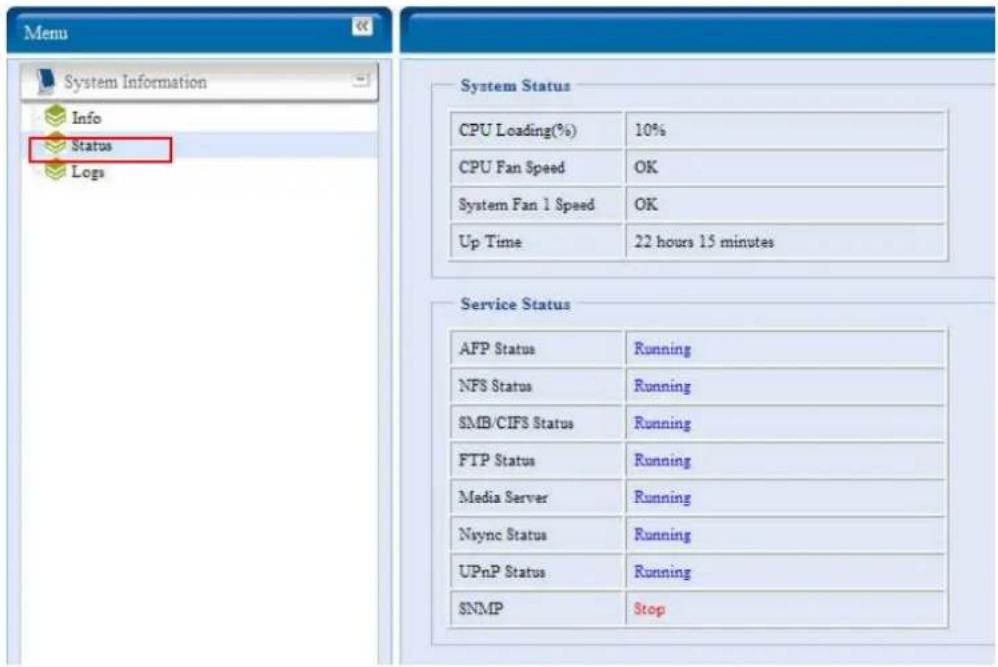Screen dimensions: 998x667
Task: Click the Nsync Status Running link
Action: (662, 535)
